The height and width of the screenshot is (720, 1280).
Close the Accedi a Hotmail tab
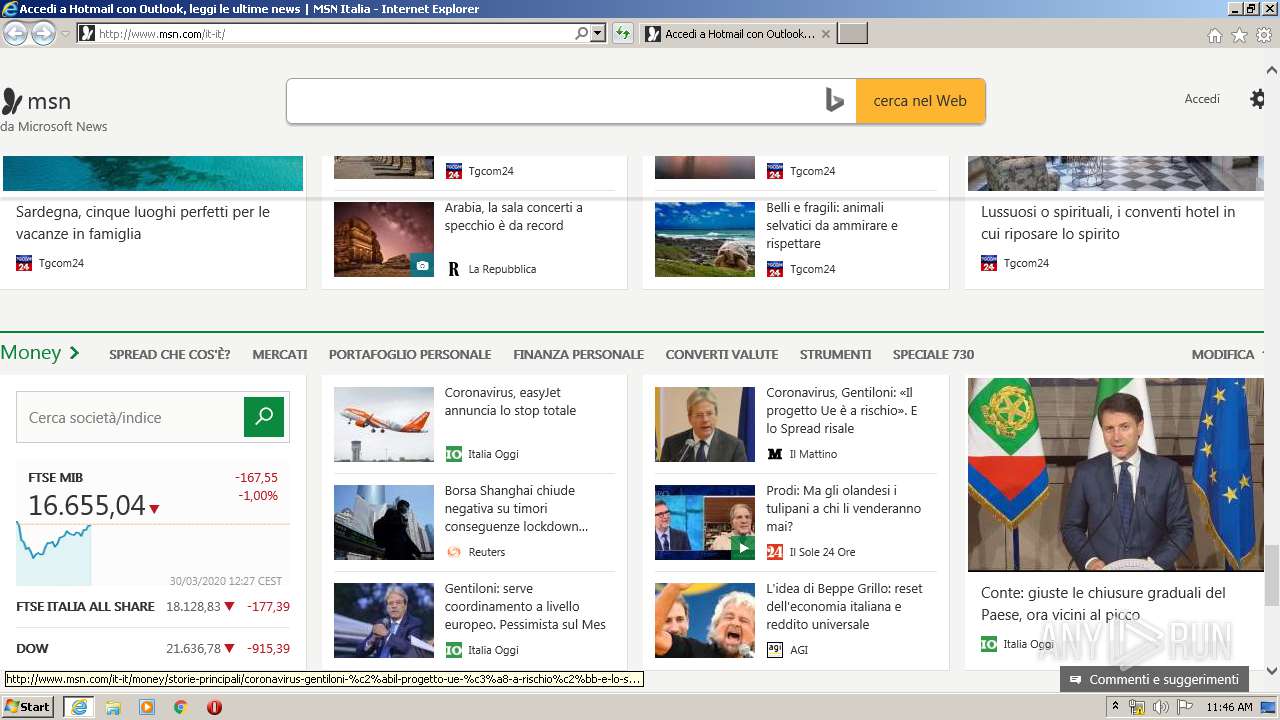[x=825, y=34]
